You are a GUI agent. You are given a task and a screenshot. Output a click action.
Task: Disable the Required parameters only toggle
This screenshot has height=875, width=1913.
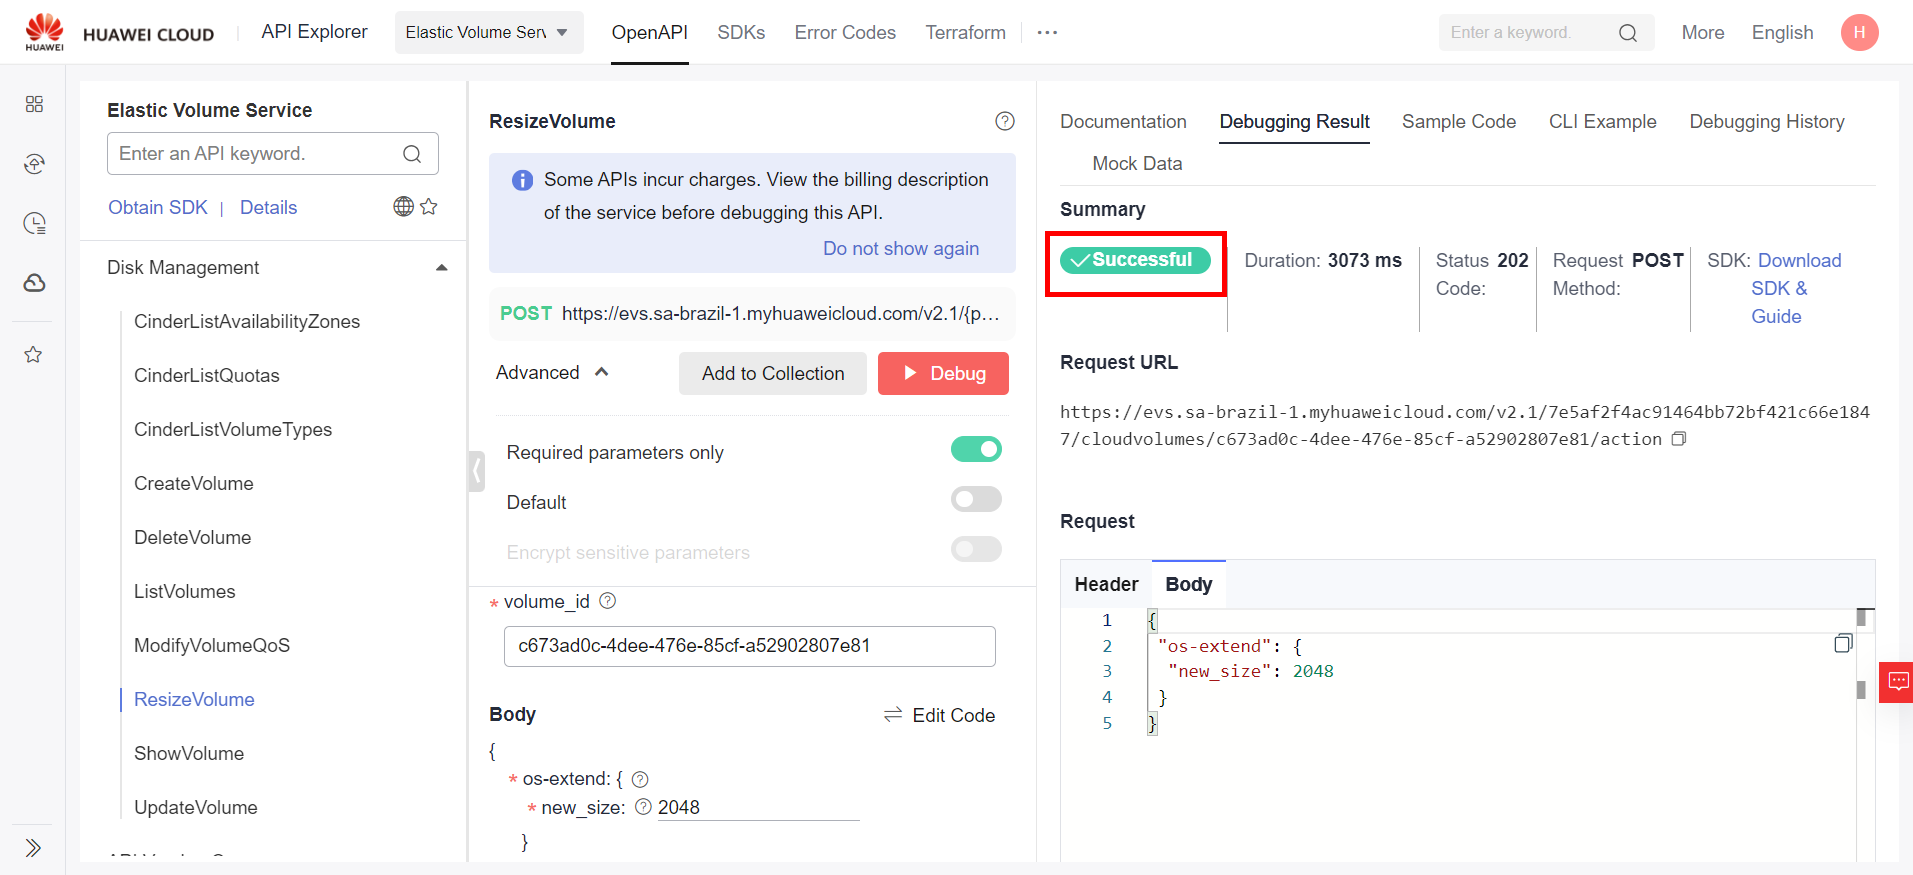[976, 450]
